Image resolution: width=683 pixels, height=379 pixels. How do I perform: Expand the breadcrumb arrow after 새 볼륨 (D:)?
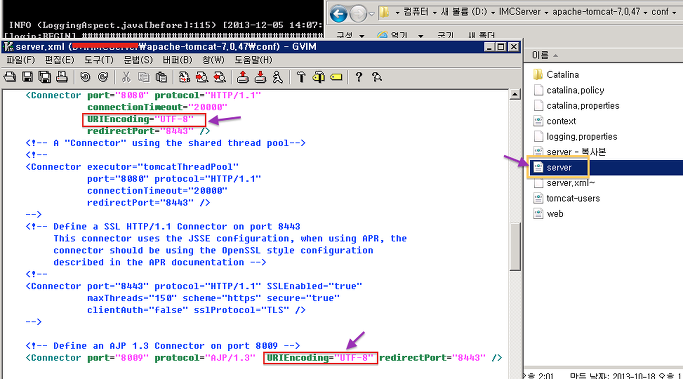(493, 13)
